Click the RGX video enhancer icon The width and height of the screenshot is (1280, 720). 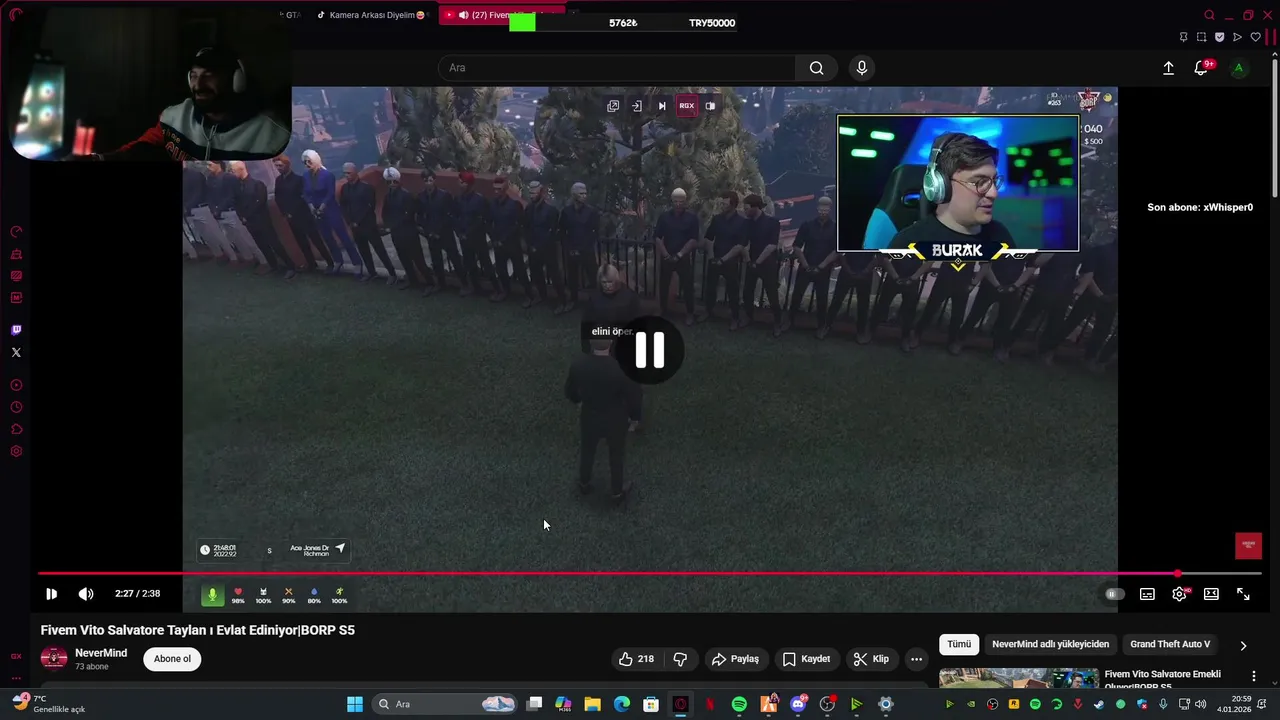[687, 106]
